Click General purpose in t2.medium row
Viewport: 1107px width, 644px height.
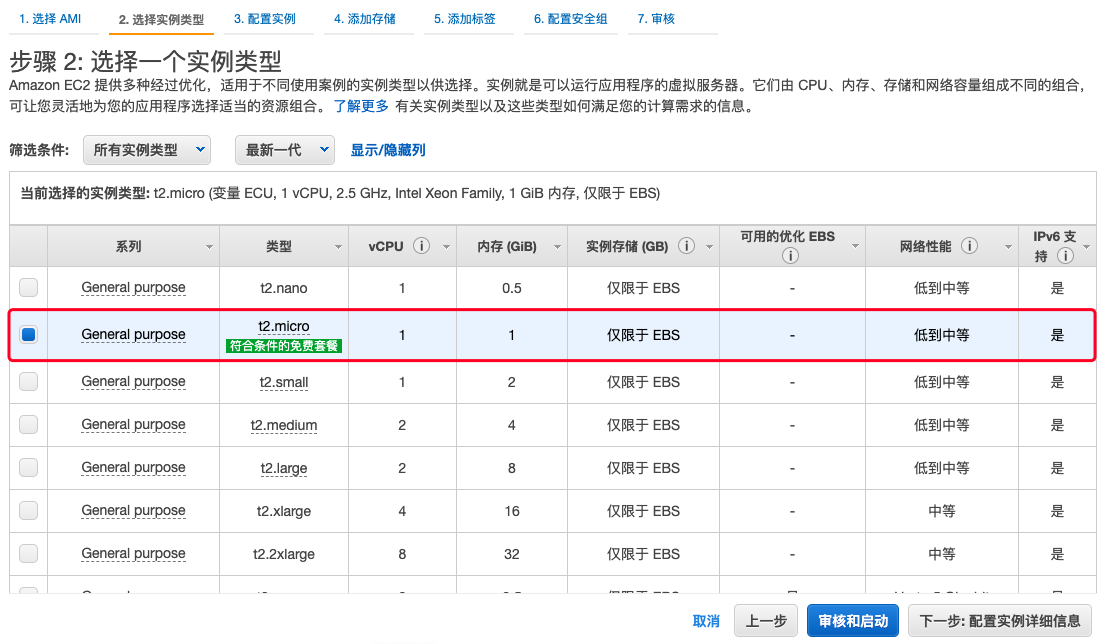pos(133,424)
